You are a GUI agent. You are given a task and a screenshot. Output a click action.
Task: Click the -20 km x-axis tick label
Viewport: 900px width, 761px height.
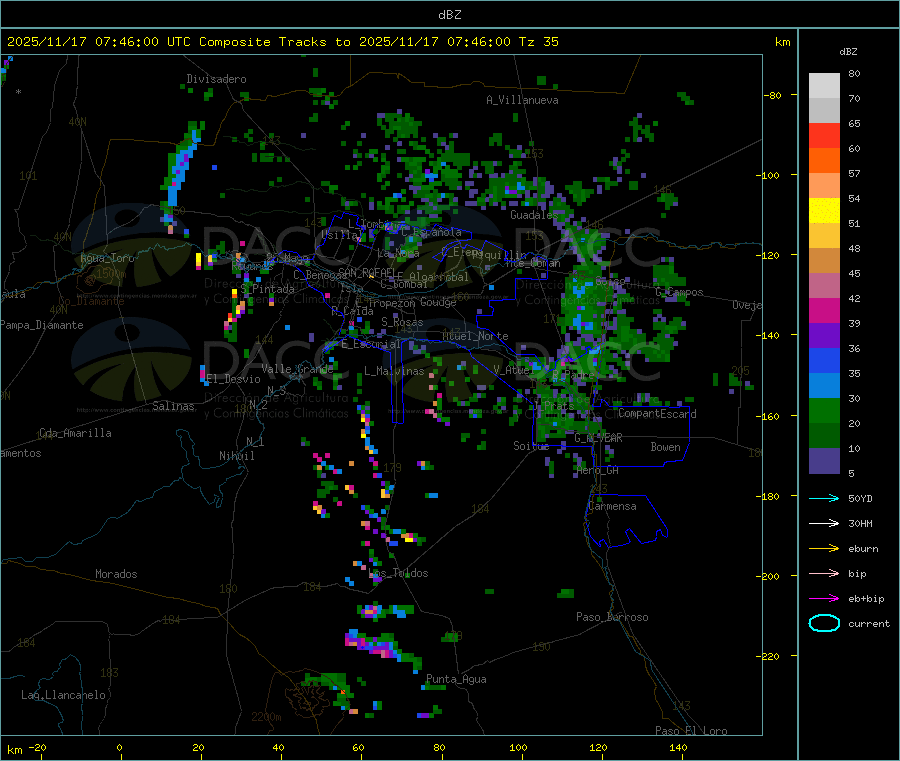tap(38, 747)
